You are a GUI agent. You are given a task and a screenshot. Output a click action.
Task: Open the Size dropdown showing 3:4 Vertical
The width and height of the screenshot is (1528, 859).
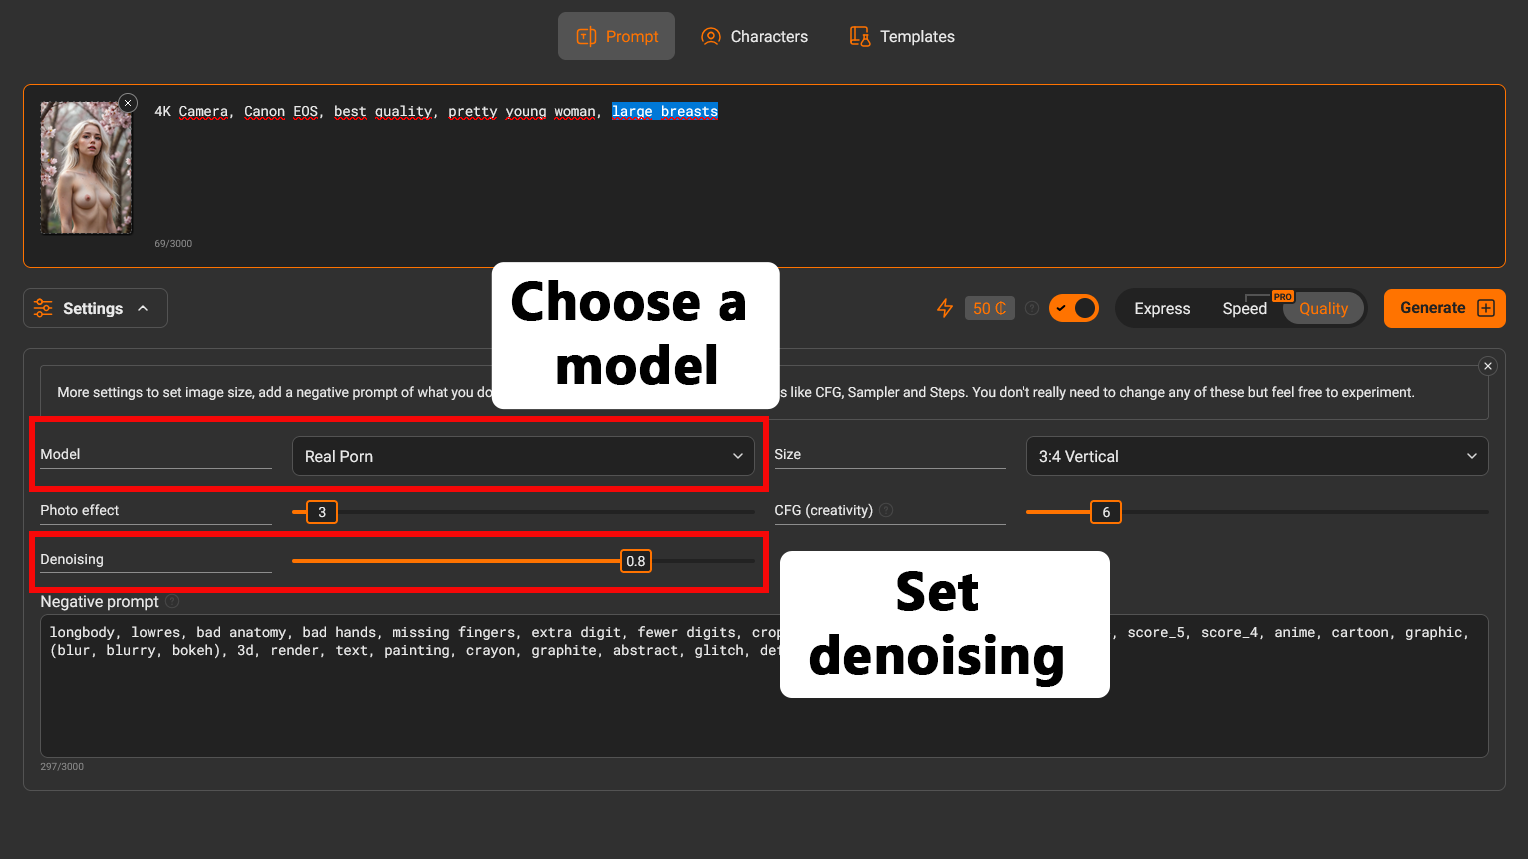pos(1256,456)
